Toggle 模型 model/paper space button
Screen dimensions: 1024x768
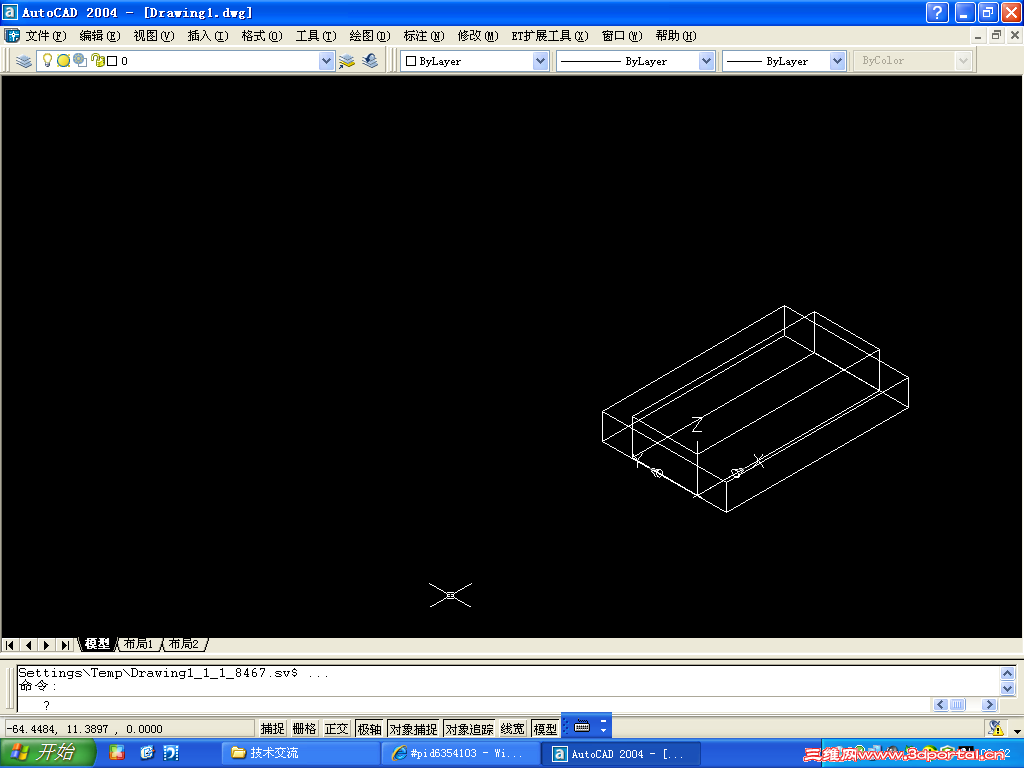tap(545, 728)
